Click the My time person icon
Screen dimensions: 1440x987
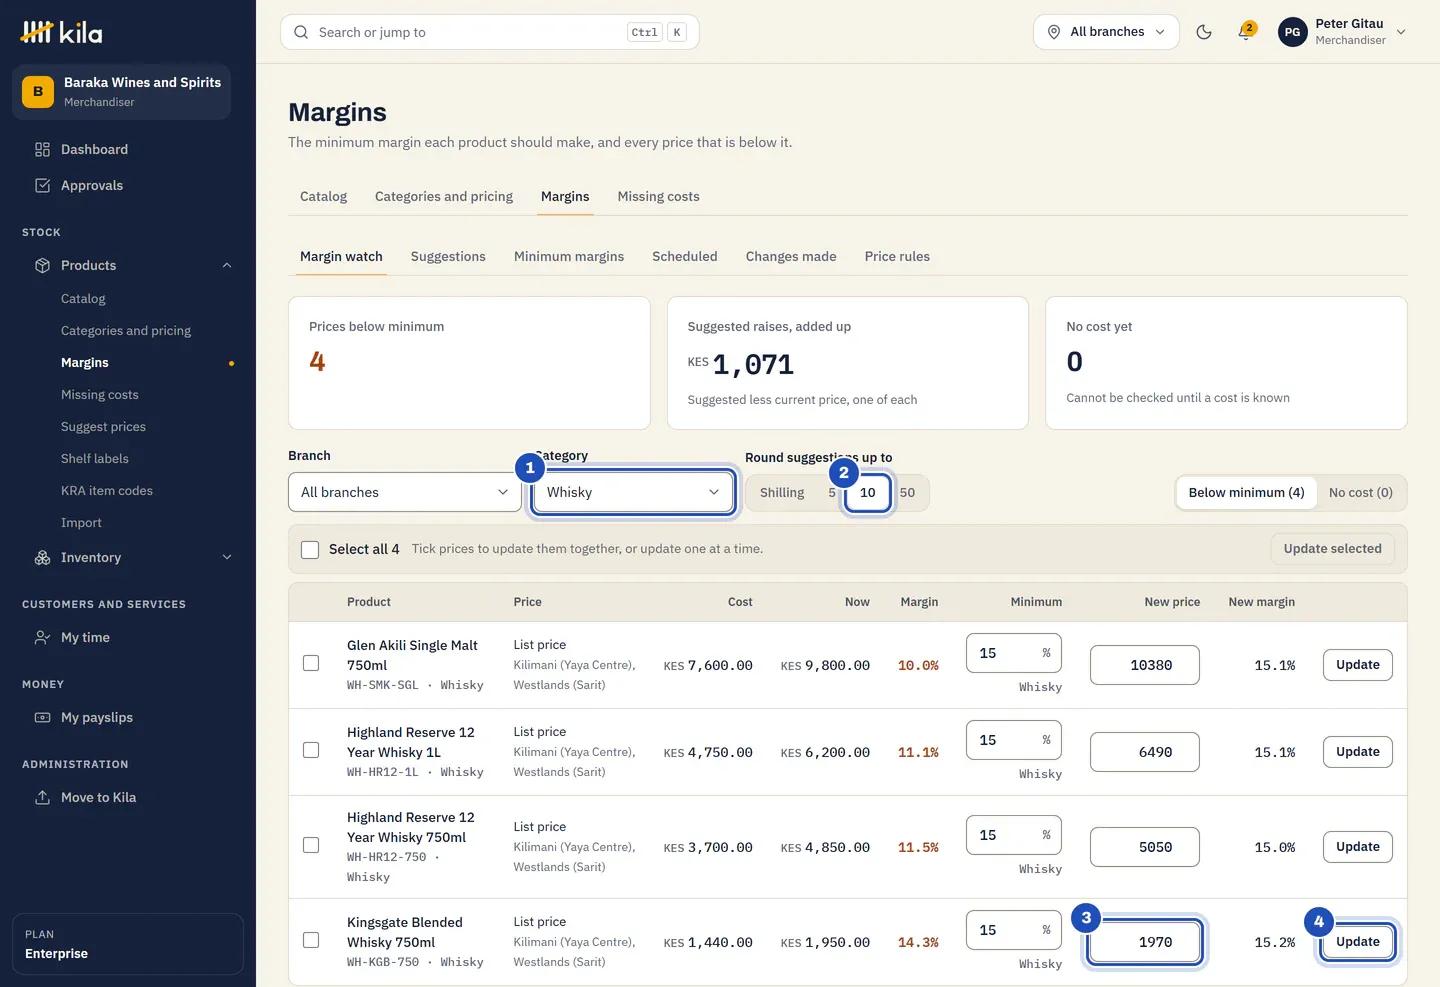(42, 637)
